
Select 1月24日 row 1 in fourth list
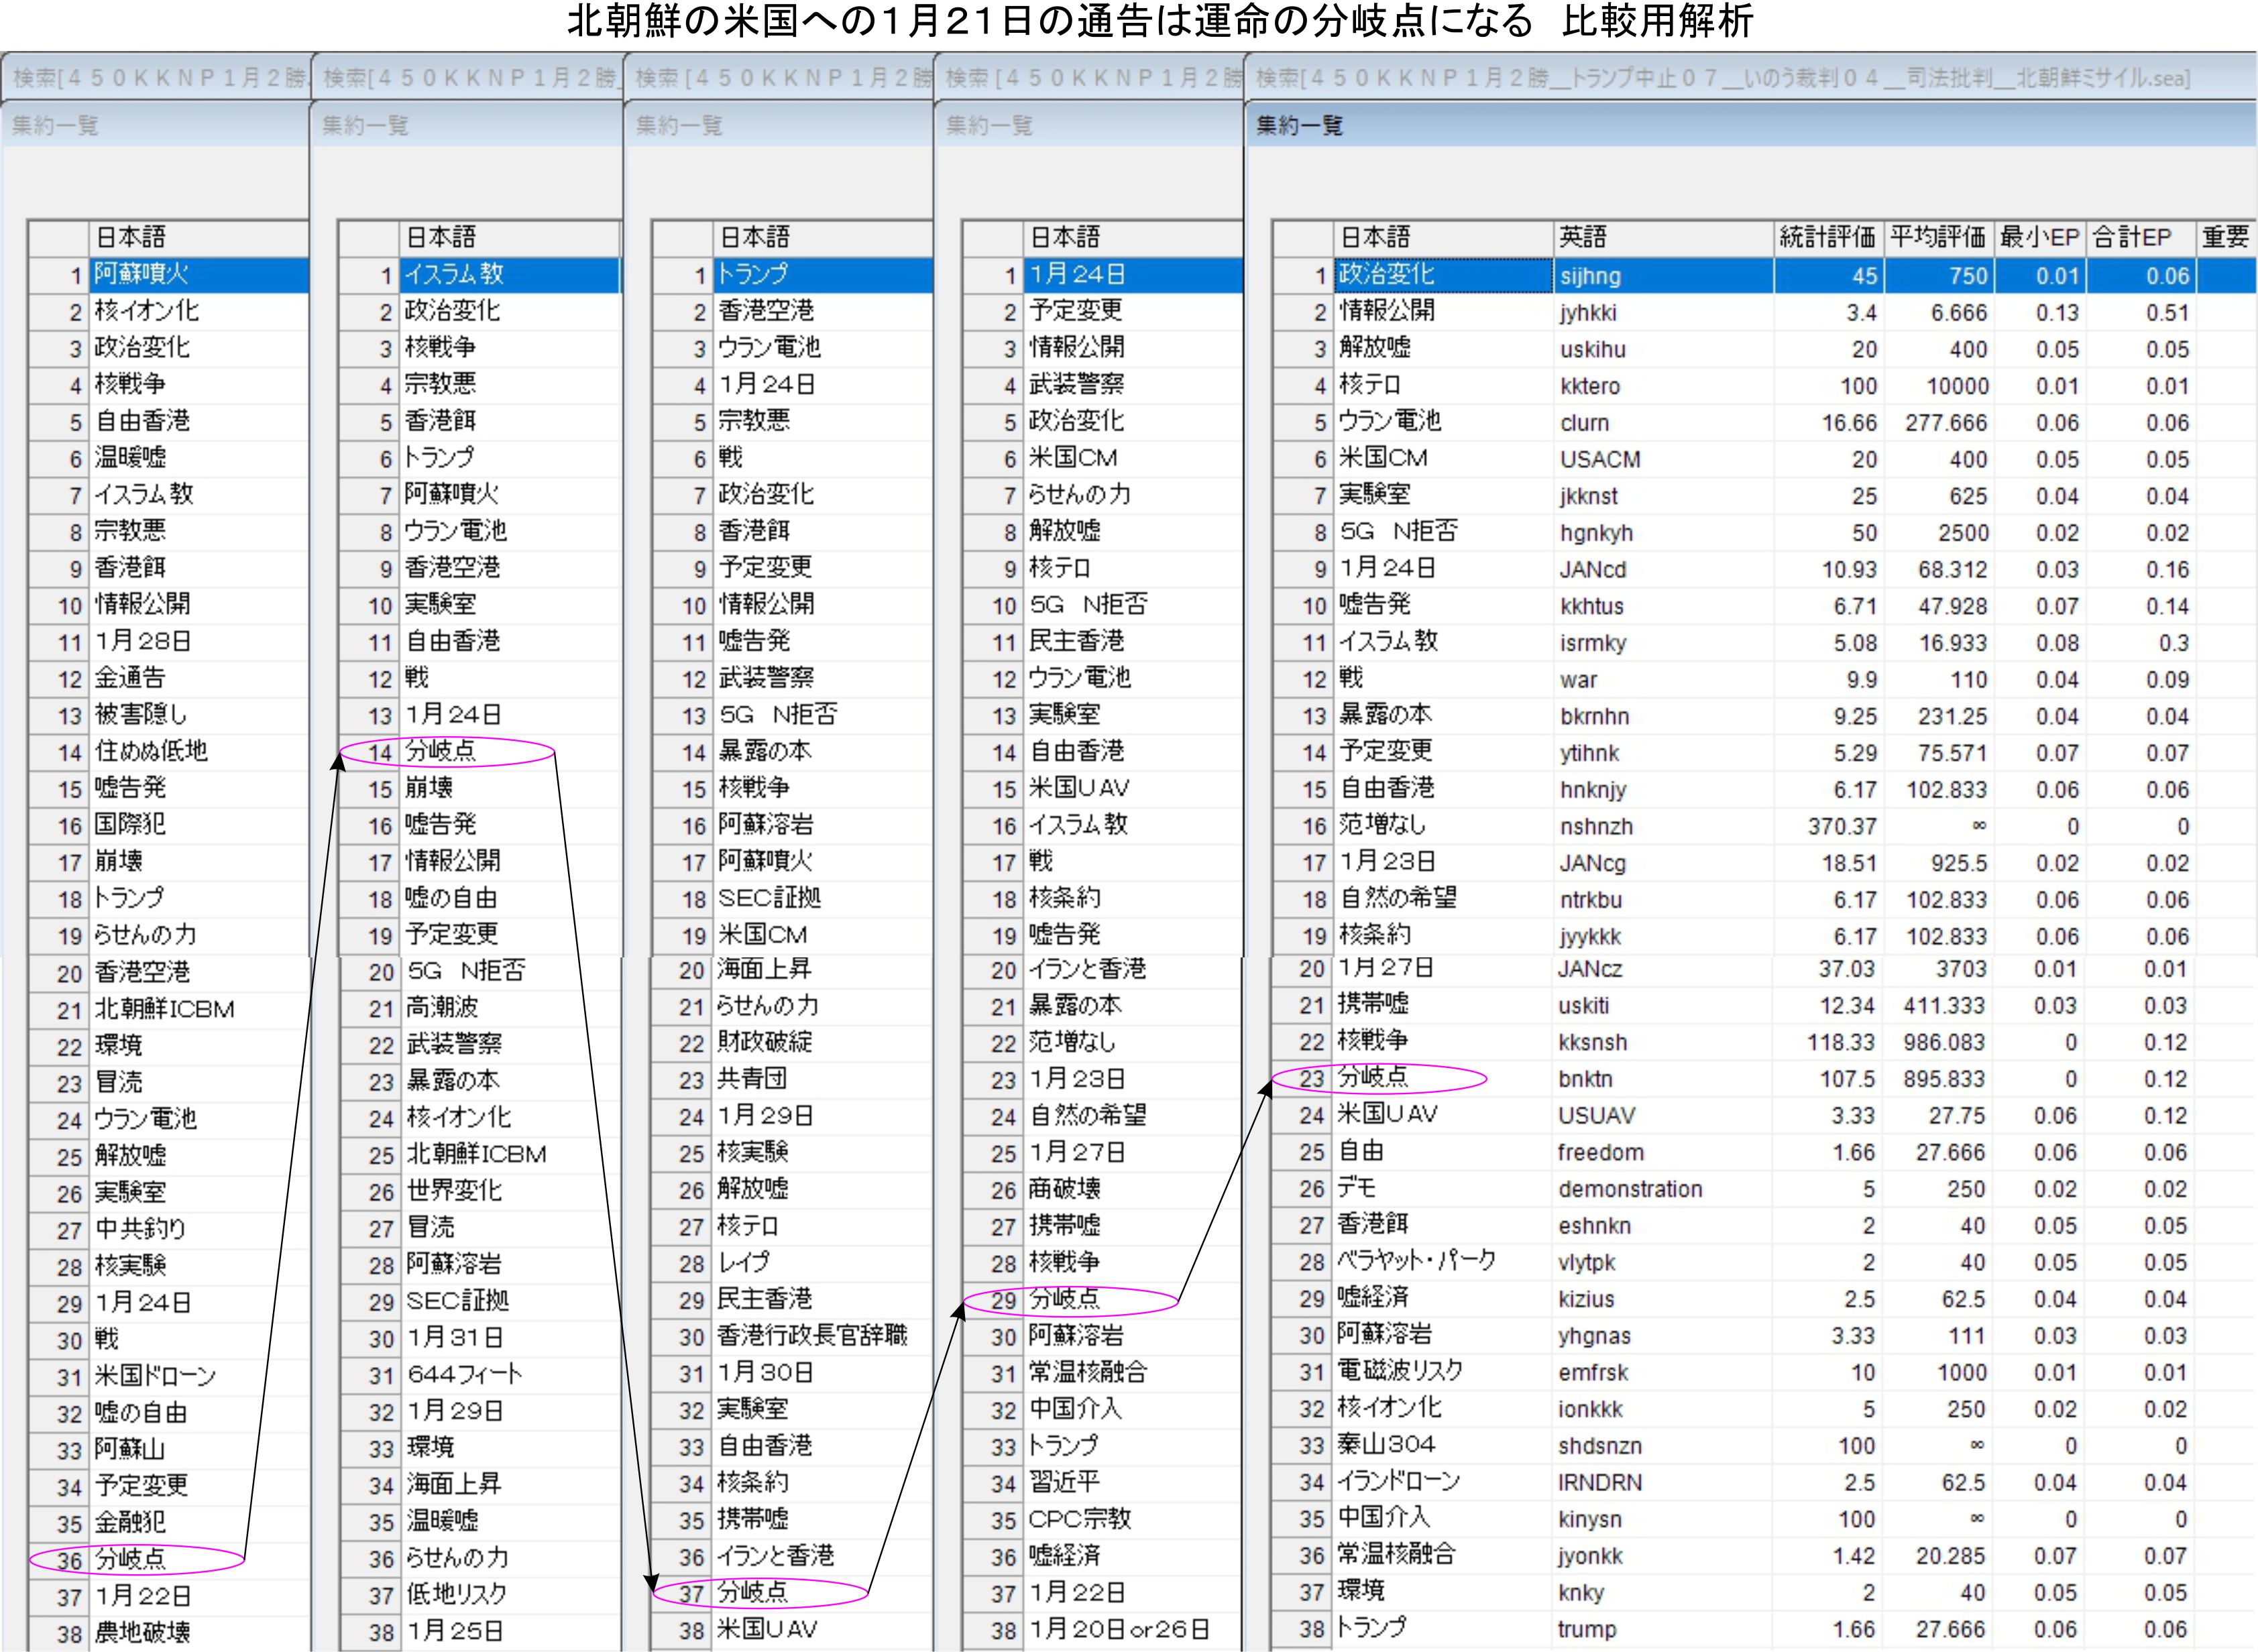[1077, 275]
